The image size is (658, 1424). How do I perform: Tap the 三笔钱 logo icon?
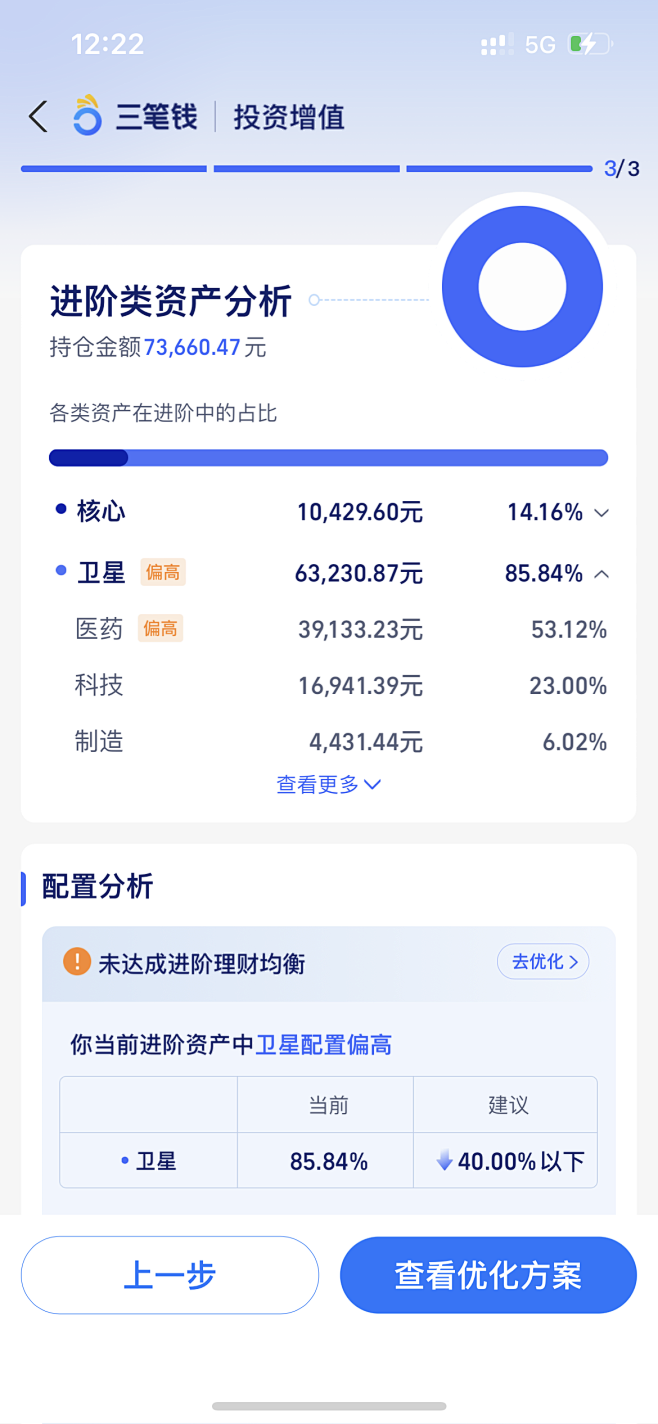click(87, 116)
